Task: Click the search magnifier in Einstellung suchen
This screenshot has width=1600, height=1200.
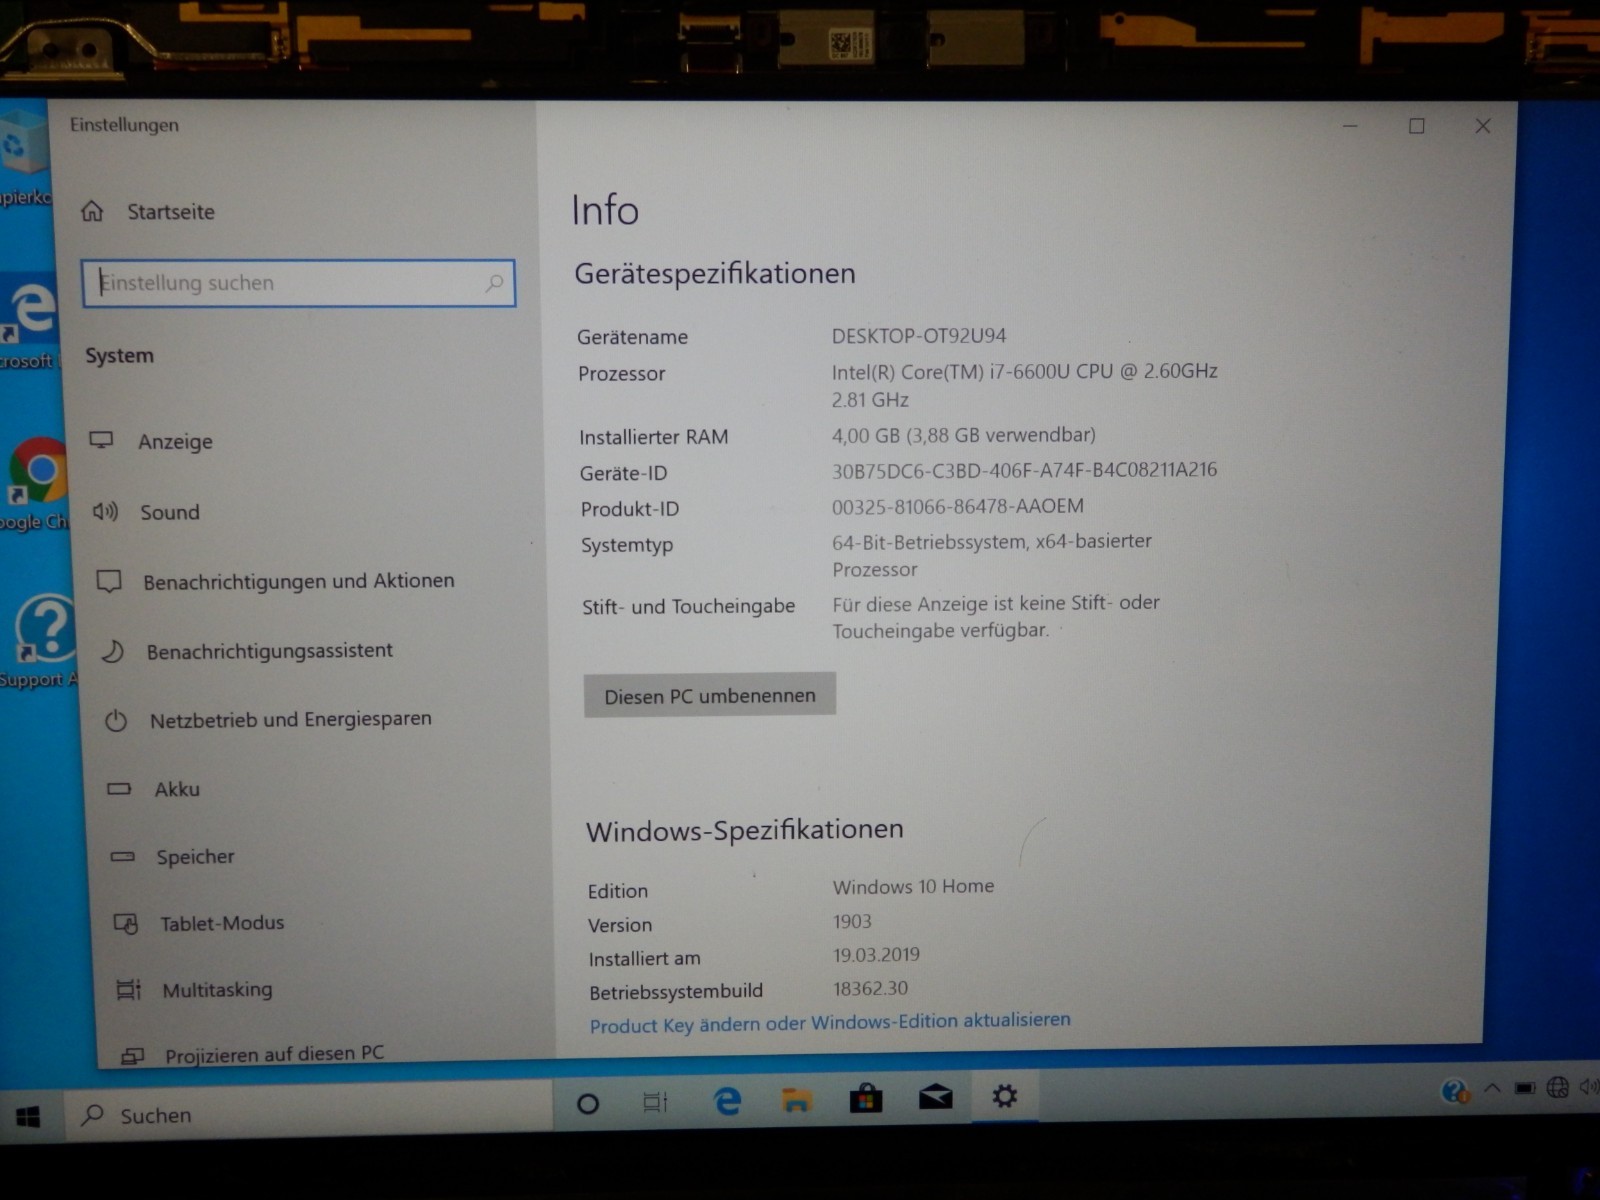Action: pyautogui.click(x=494, y=283)
